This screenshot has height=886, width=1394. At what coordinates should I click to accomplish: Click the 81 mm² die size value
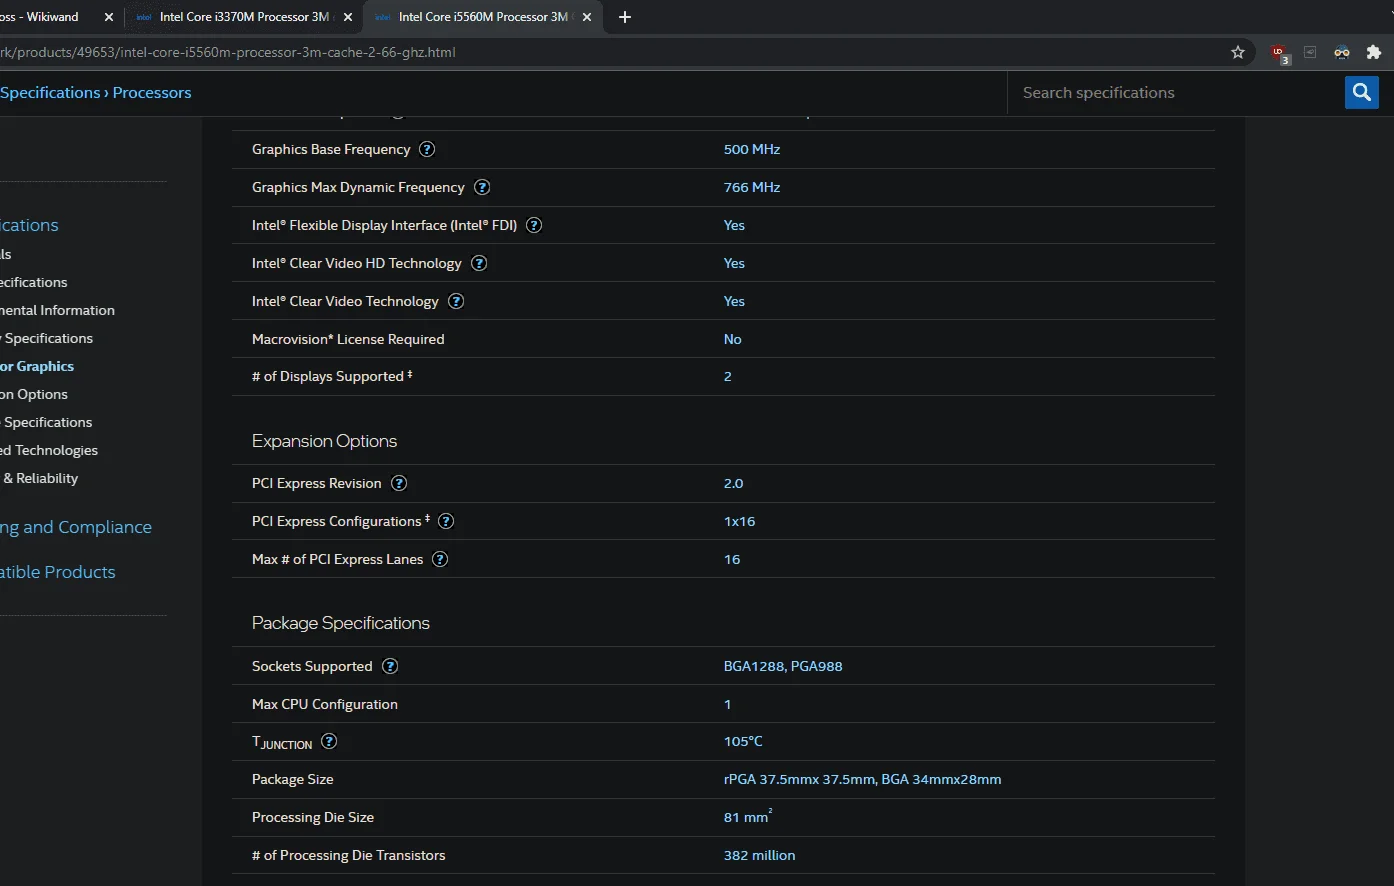[748, 816]
